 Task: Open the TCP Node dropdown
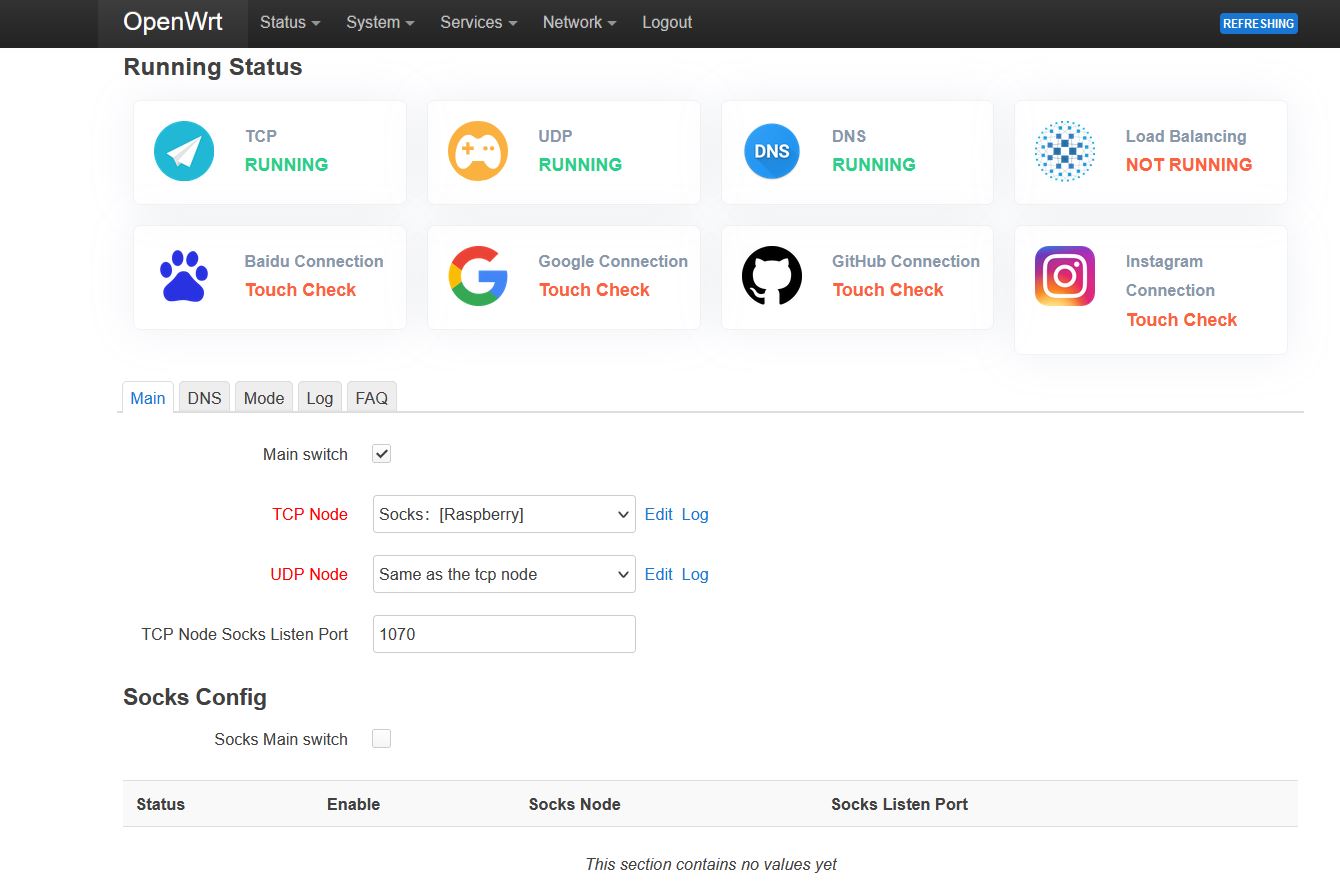click(503, 513)
